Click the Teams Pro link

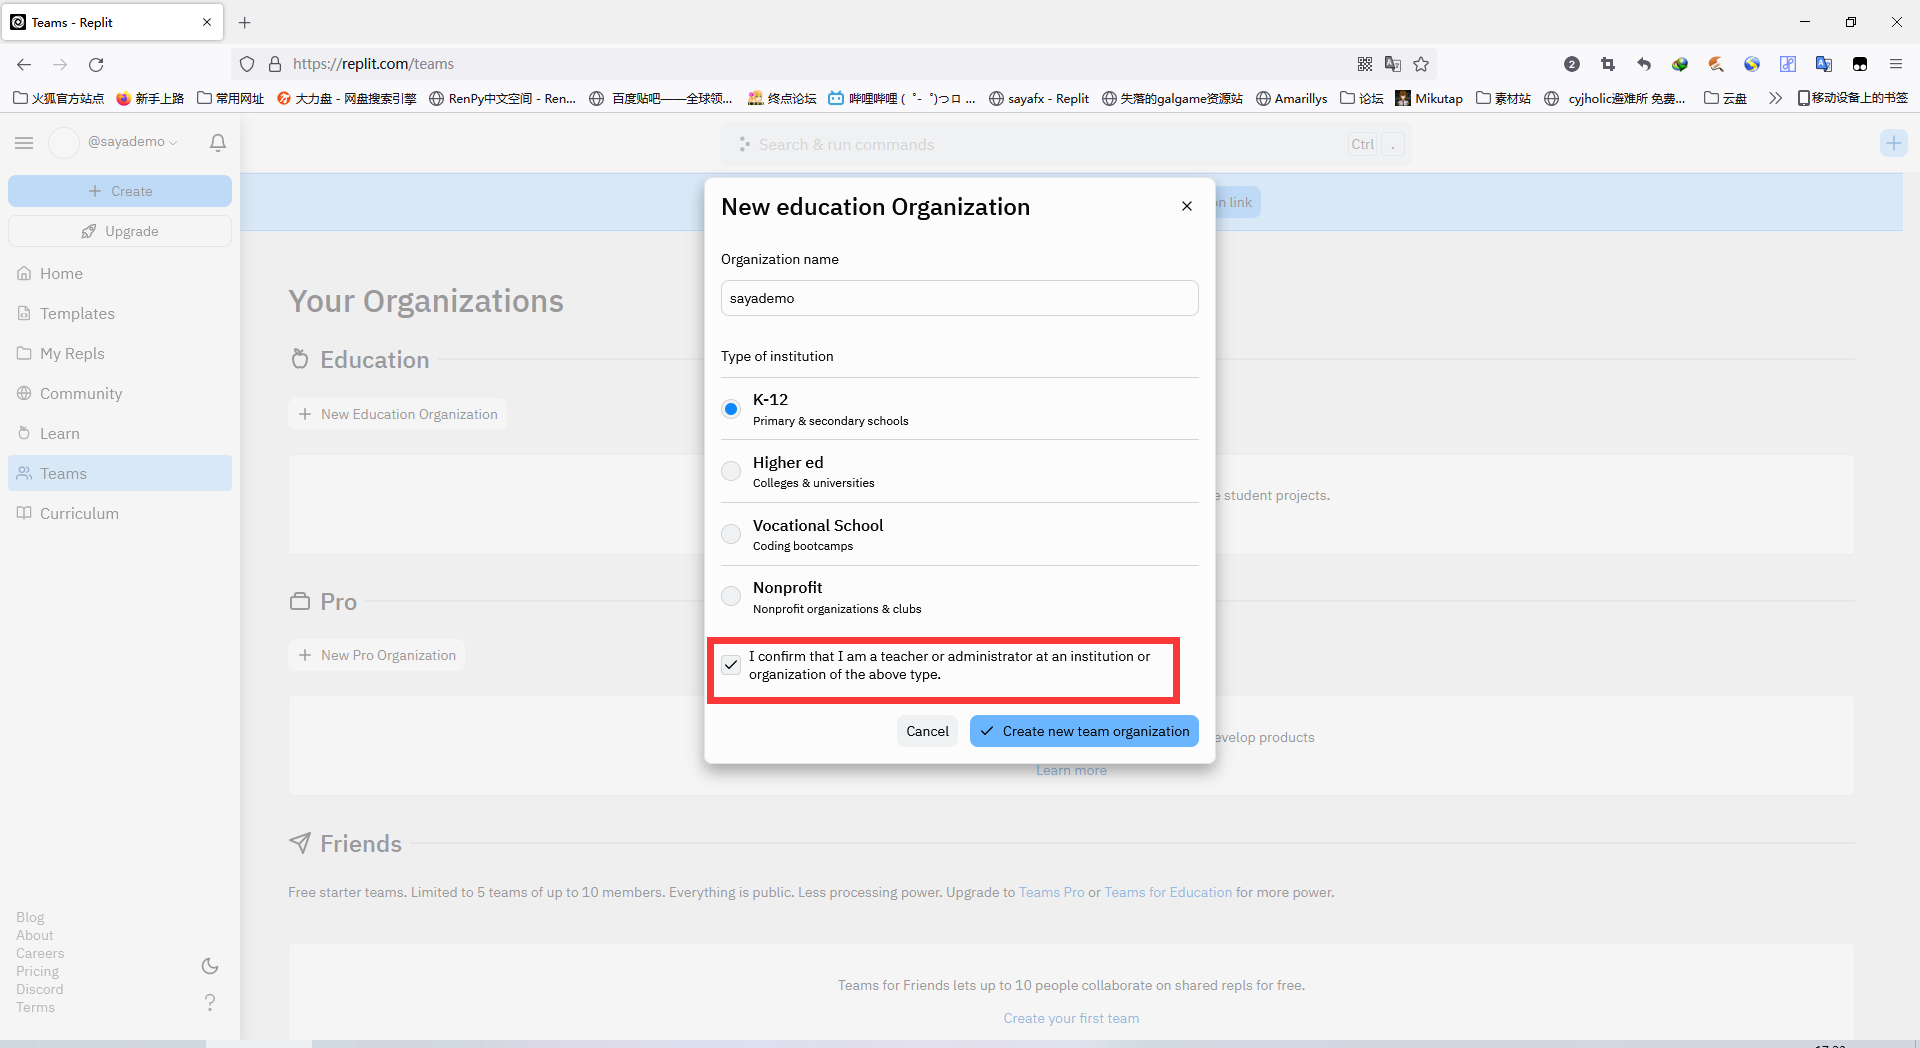coord(1051,892)
